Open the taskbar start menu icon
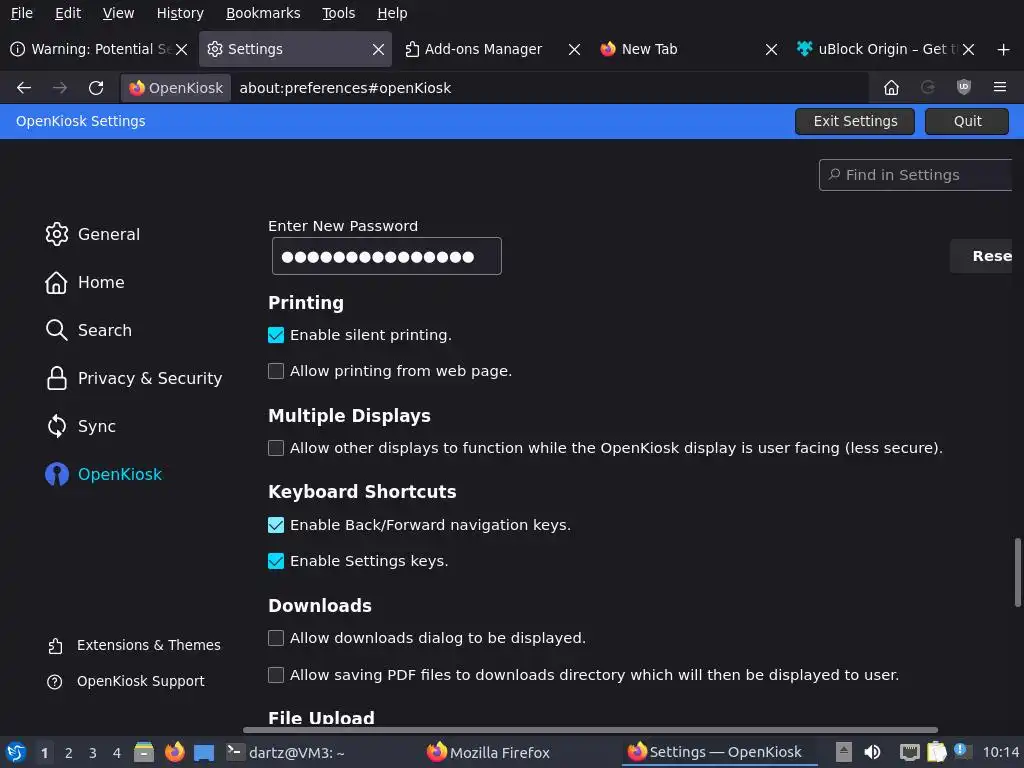Screen dimensions: 1024x768 click(16, 752)
